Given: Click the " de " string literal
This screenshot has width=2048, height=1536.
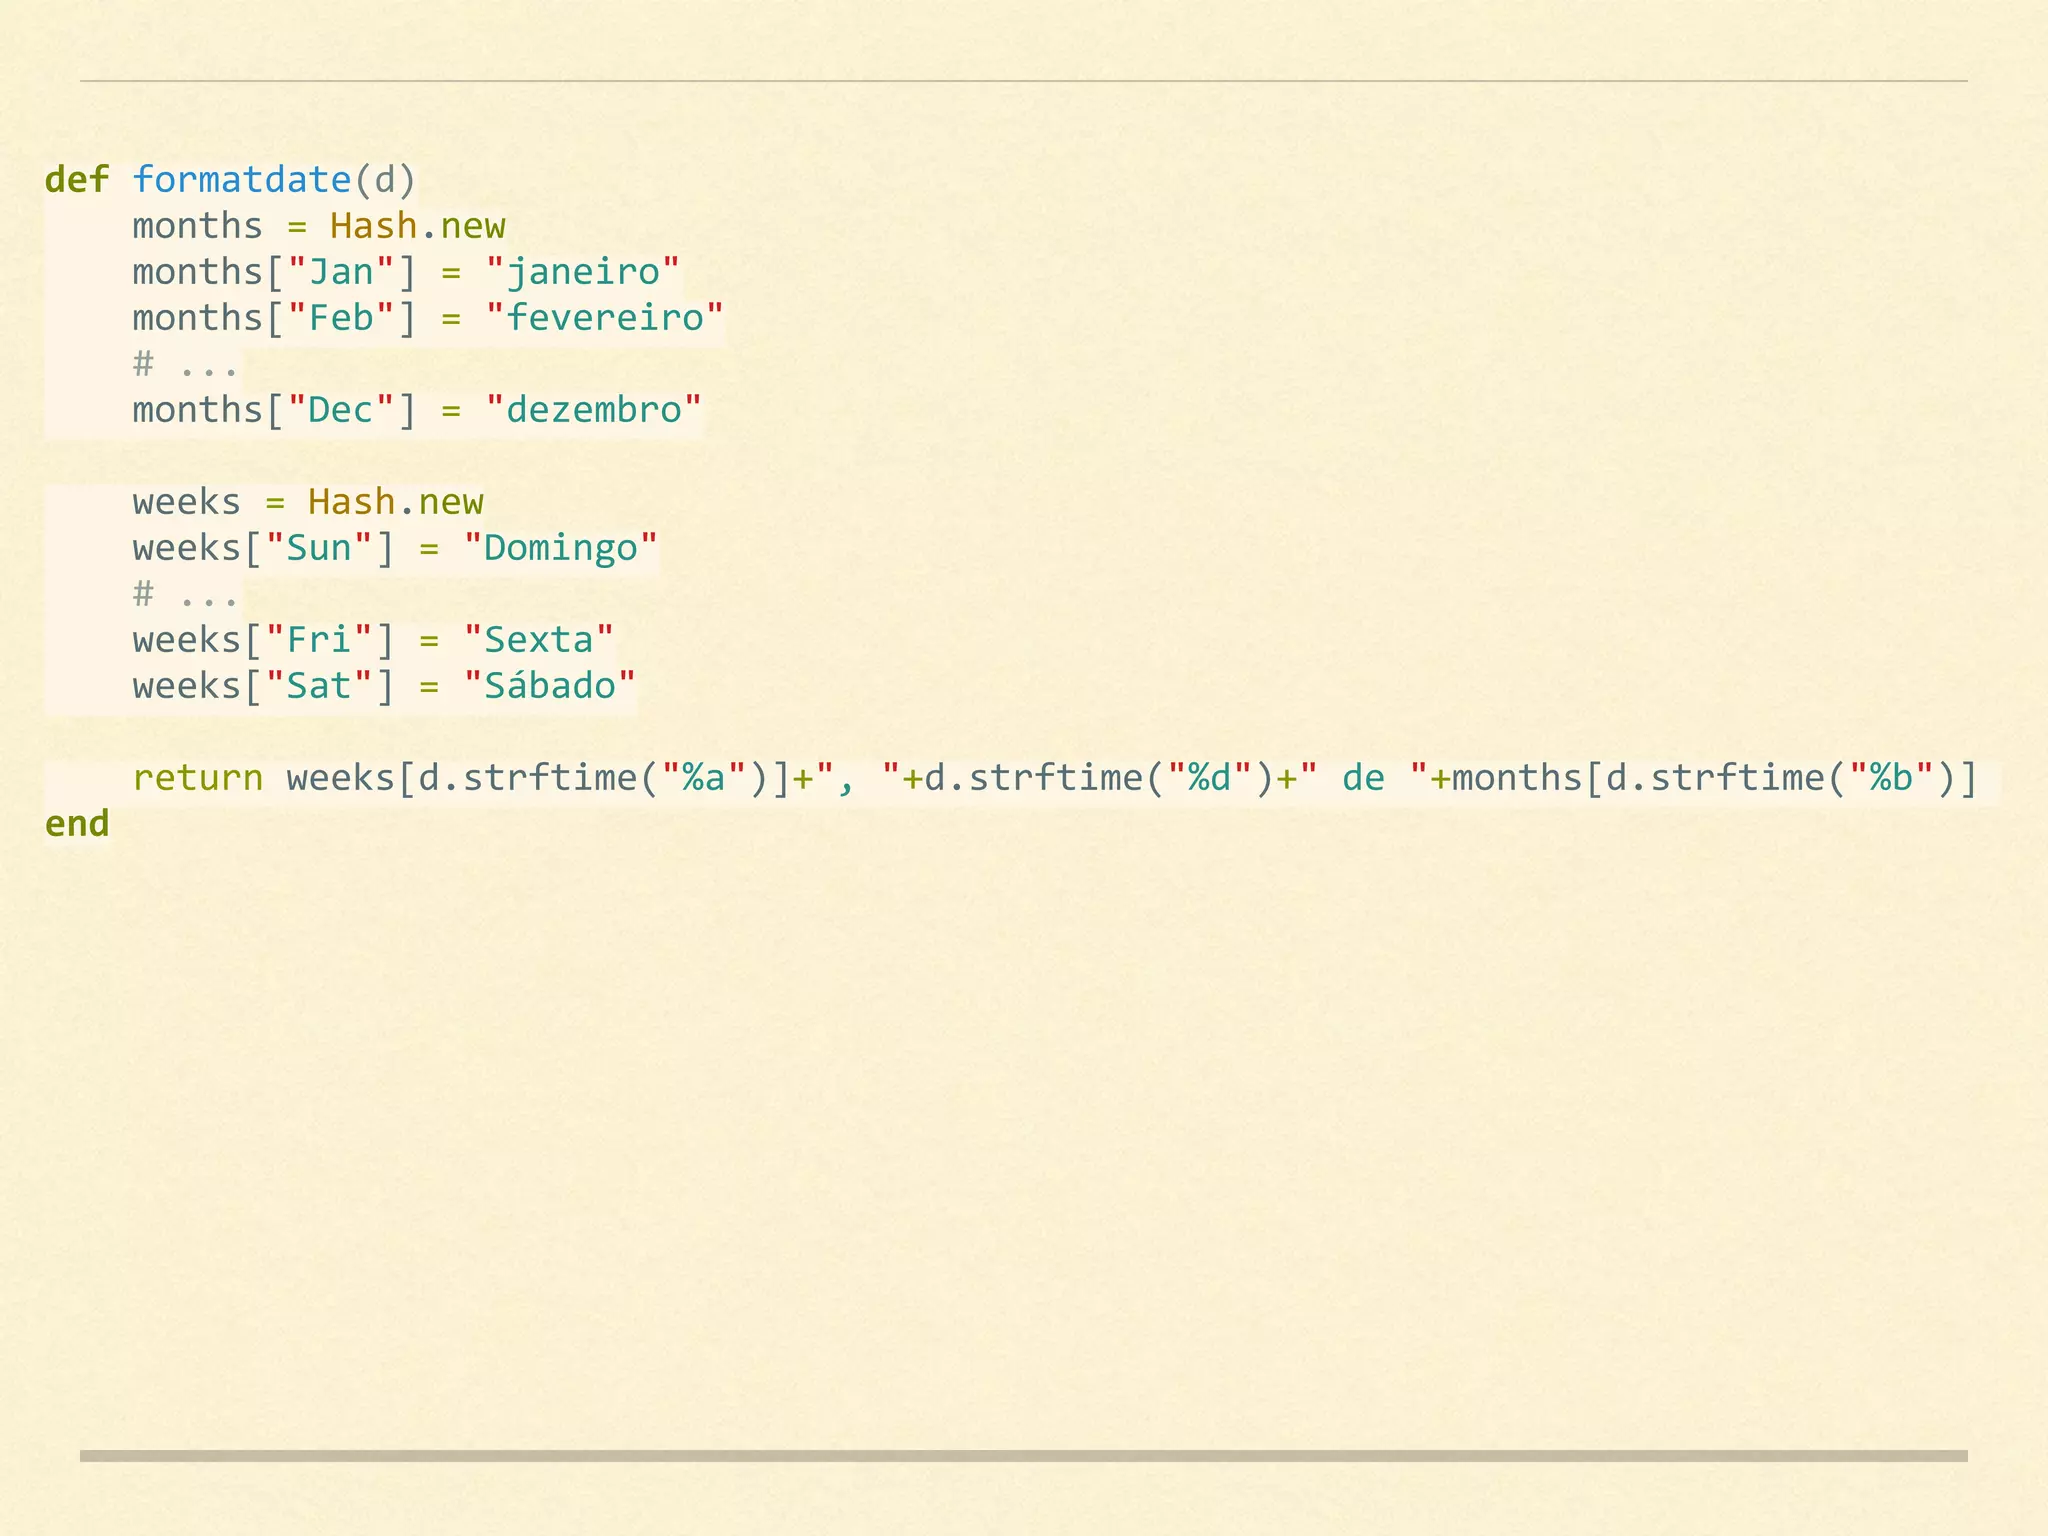Looking at the screenshot, I should [1363, 778].
